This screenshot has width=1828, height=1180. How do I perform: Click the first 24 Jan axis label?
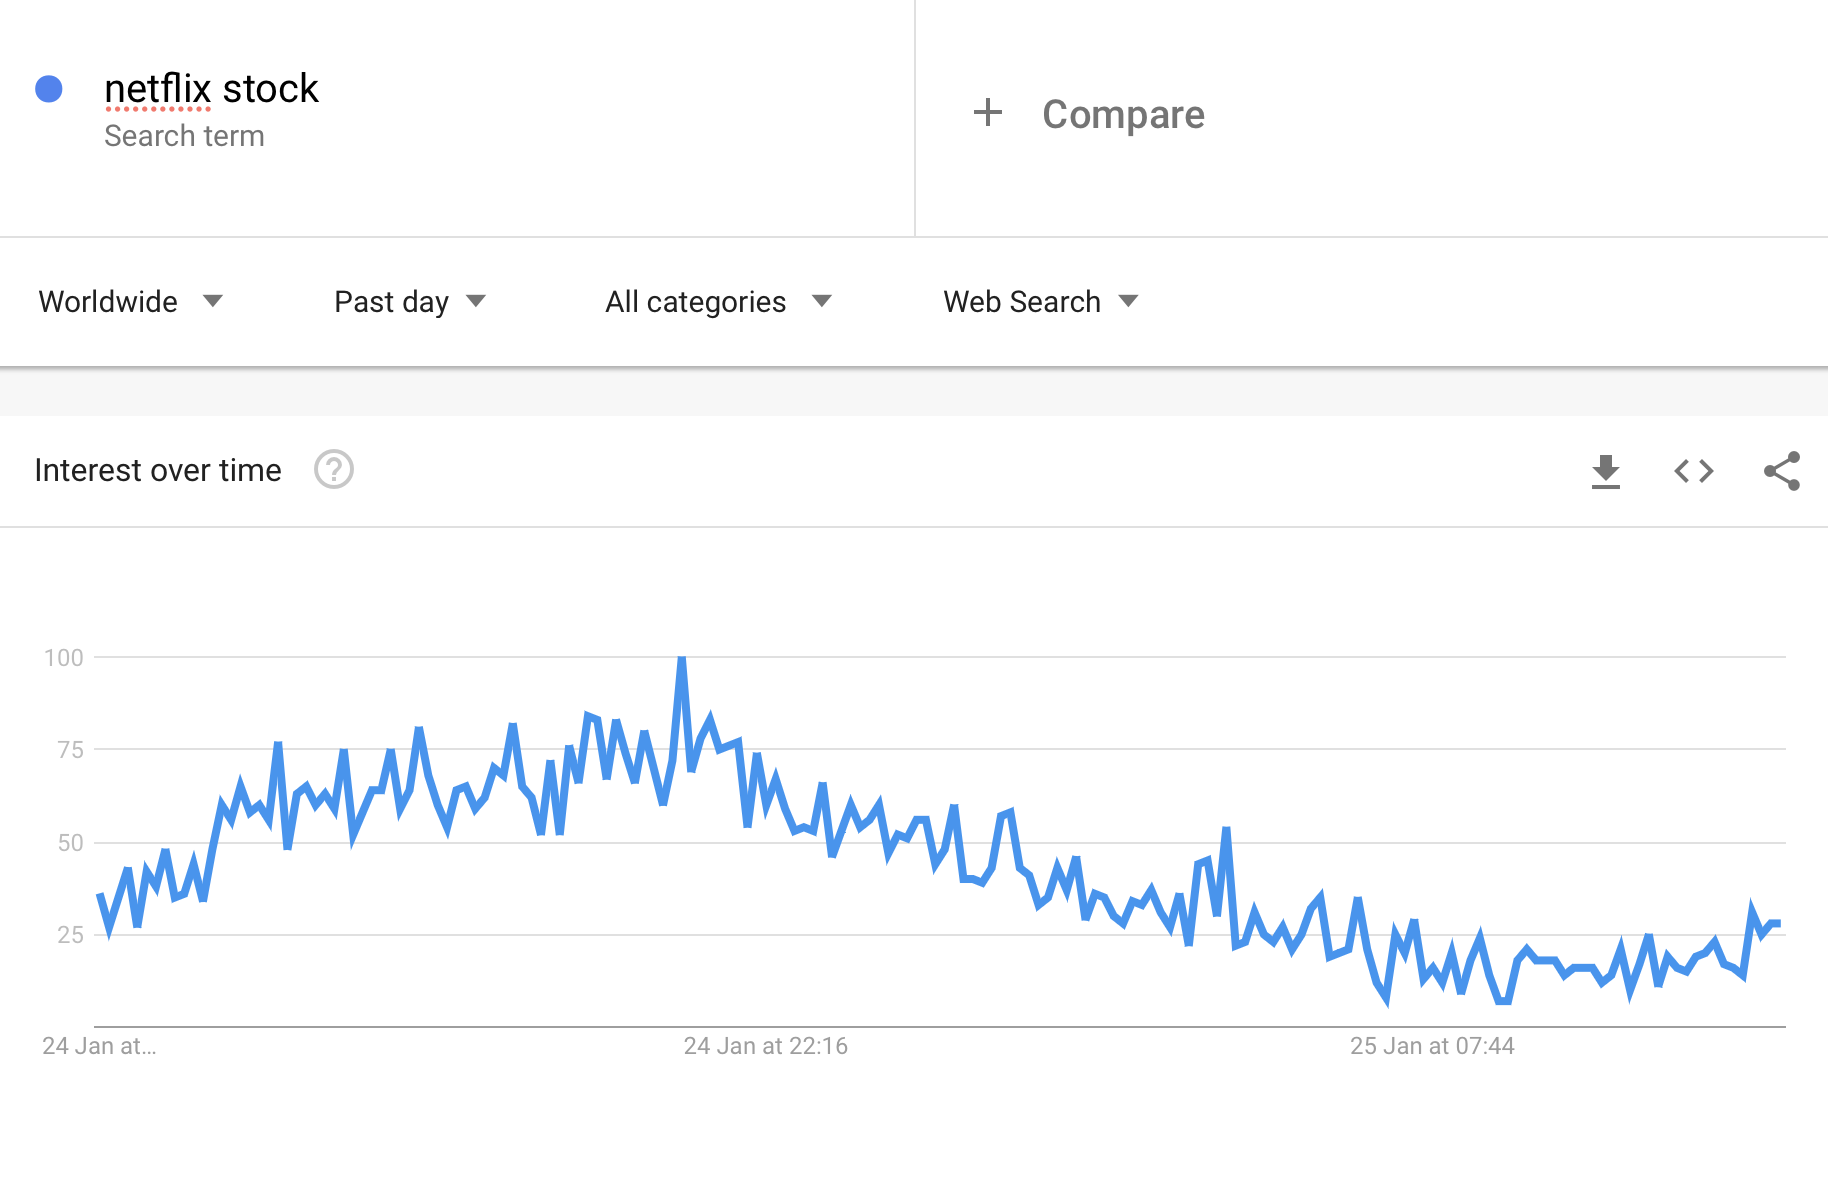coord(99,1046)
